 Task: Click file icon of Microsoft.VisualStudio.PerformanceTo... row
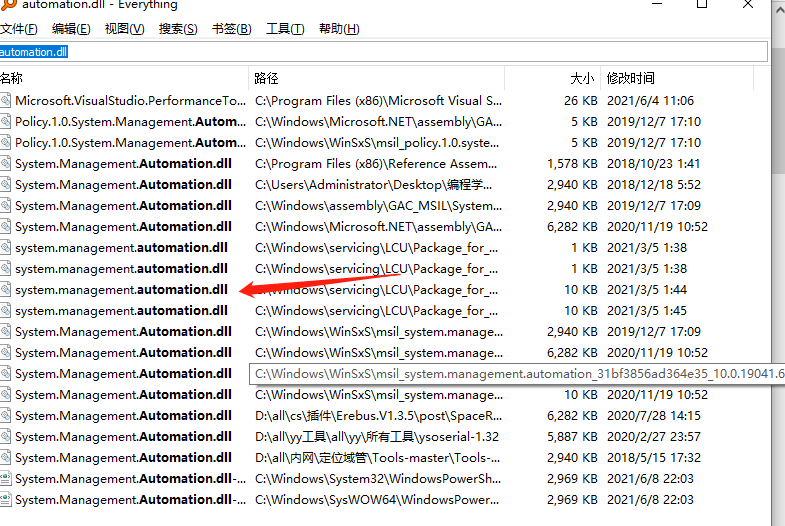5,101
